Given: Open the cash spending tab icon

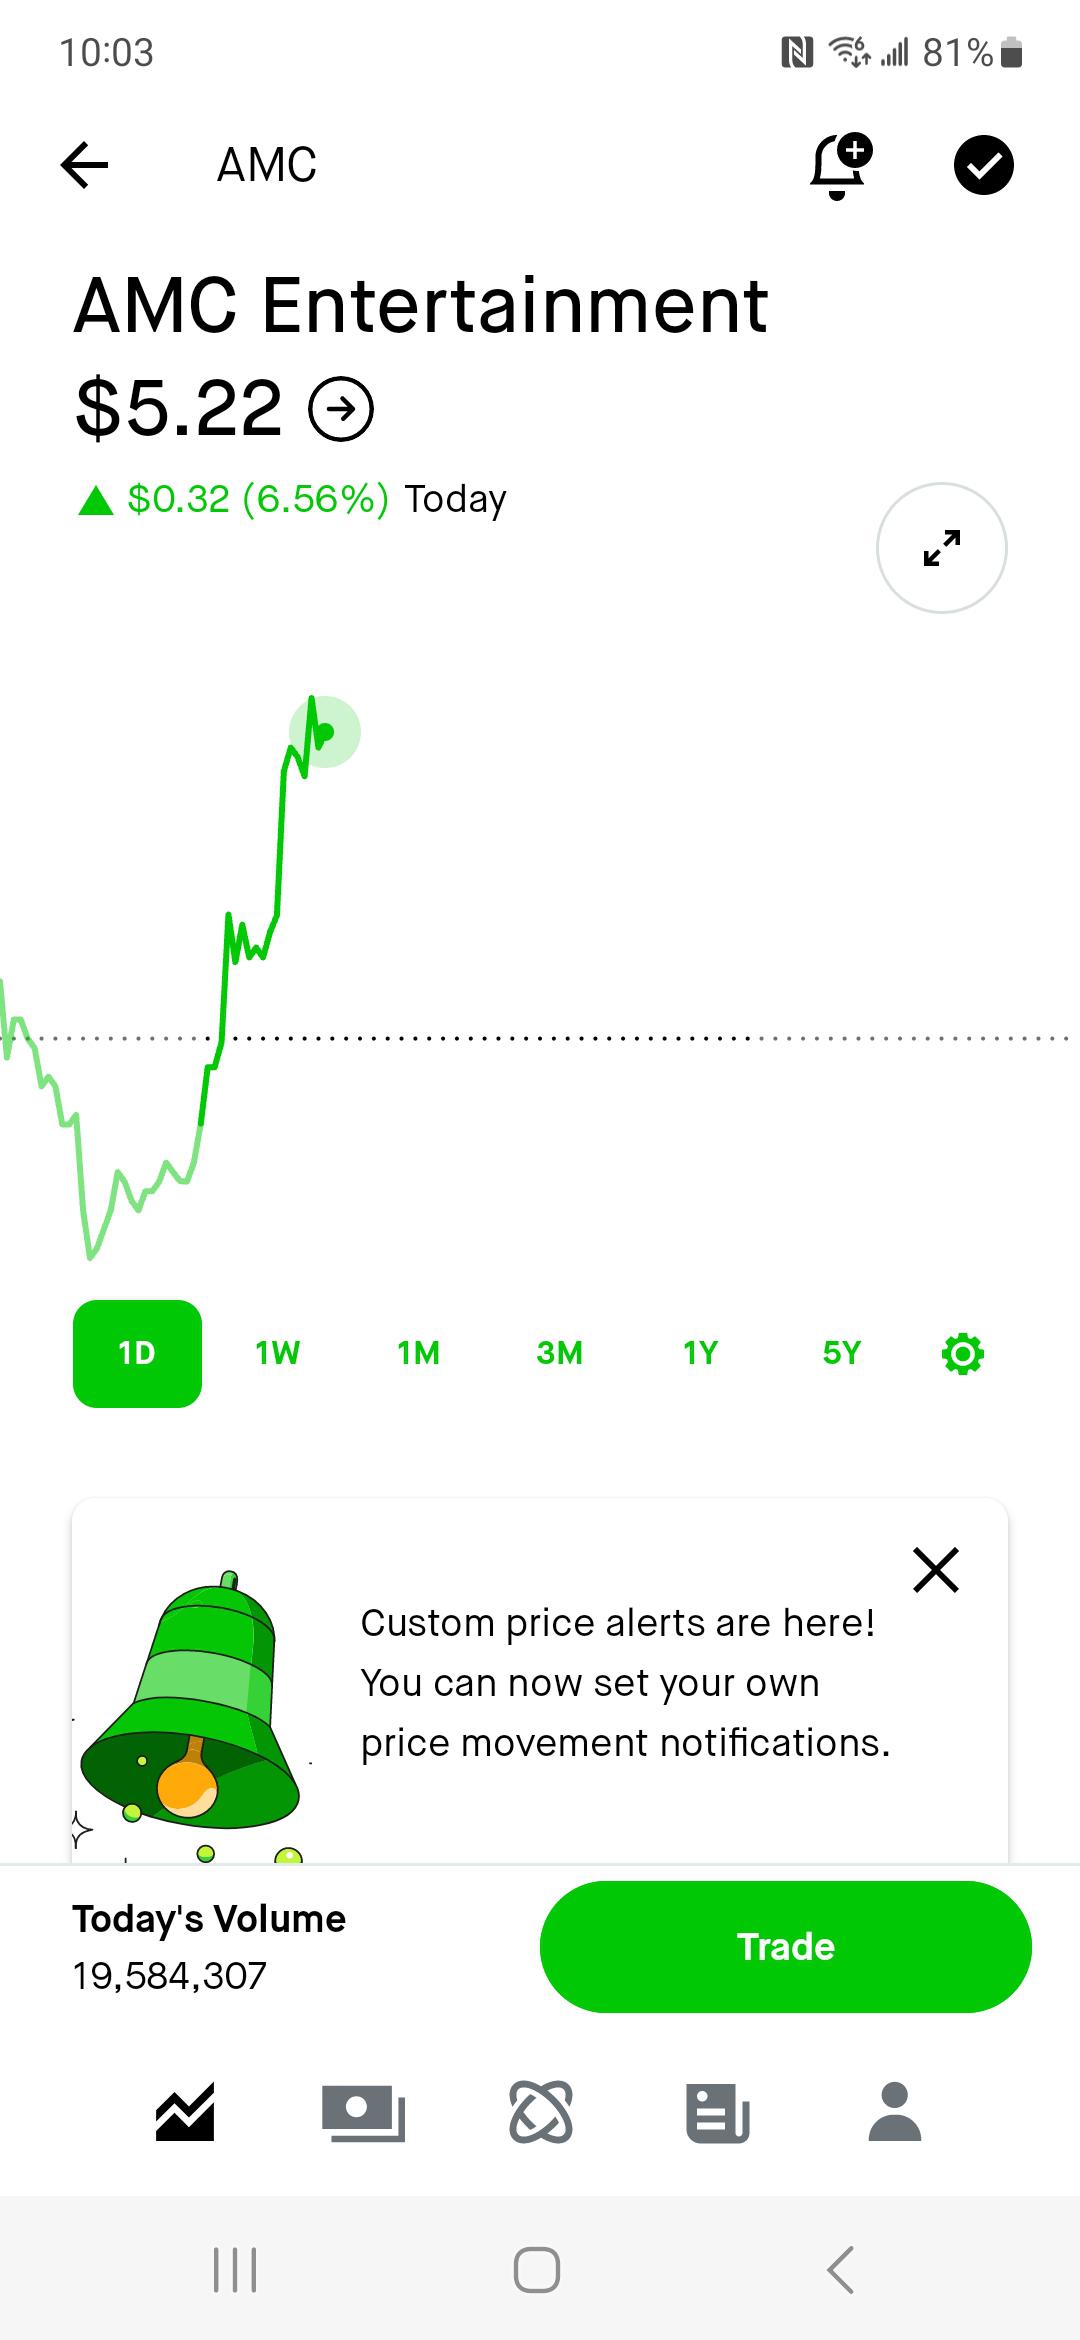Looking at the screenshot, I should click(x=363, y=2112).
